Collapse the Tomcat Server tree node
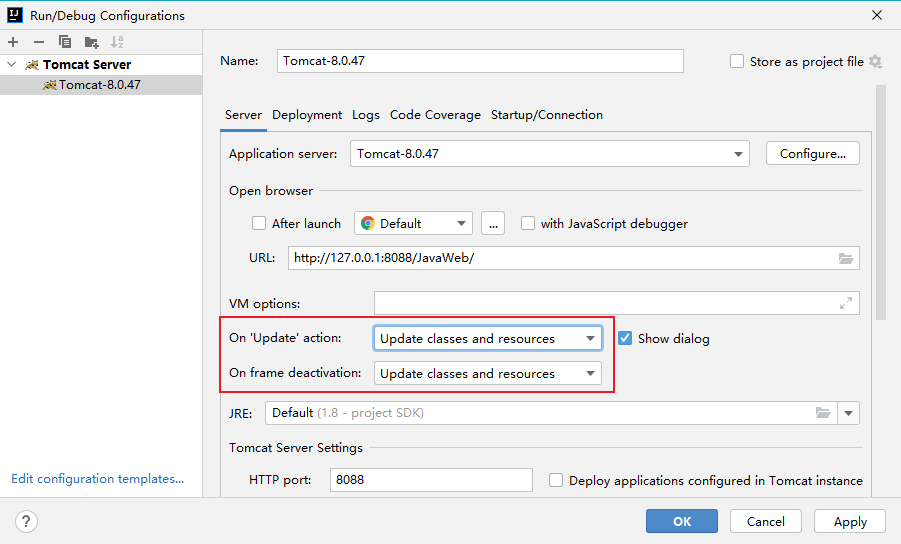901x544 pixels. (x=11, y=64)
